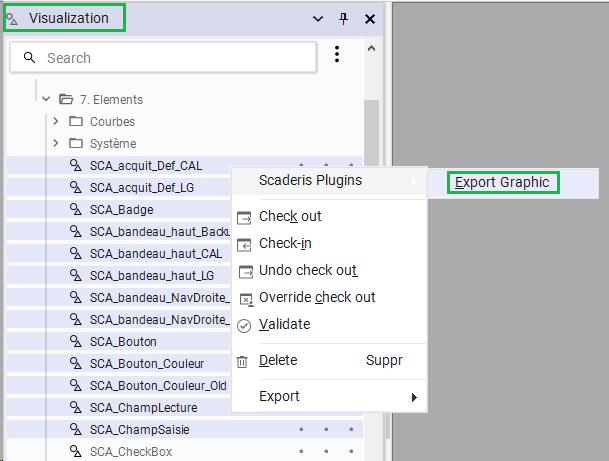Click the Check out icon in context menu
The width and height of the screenshot is (609, 461).
click(244, 217)
